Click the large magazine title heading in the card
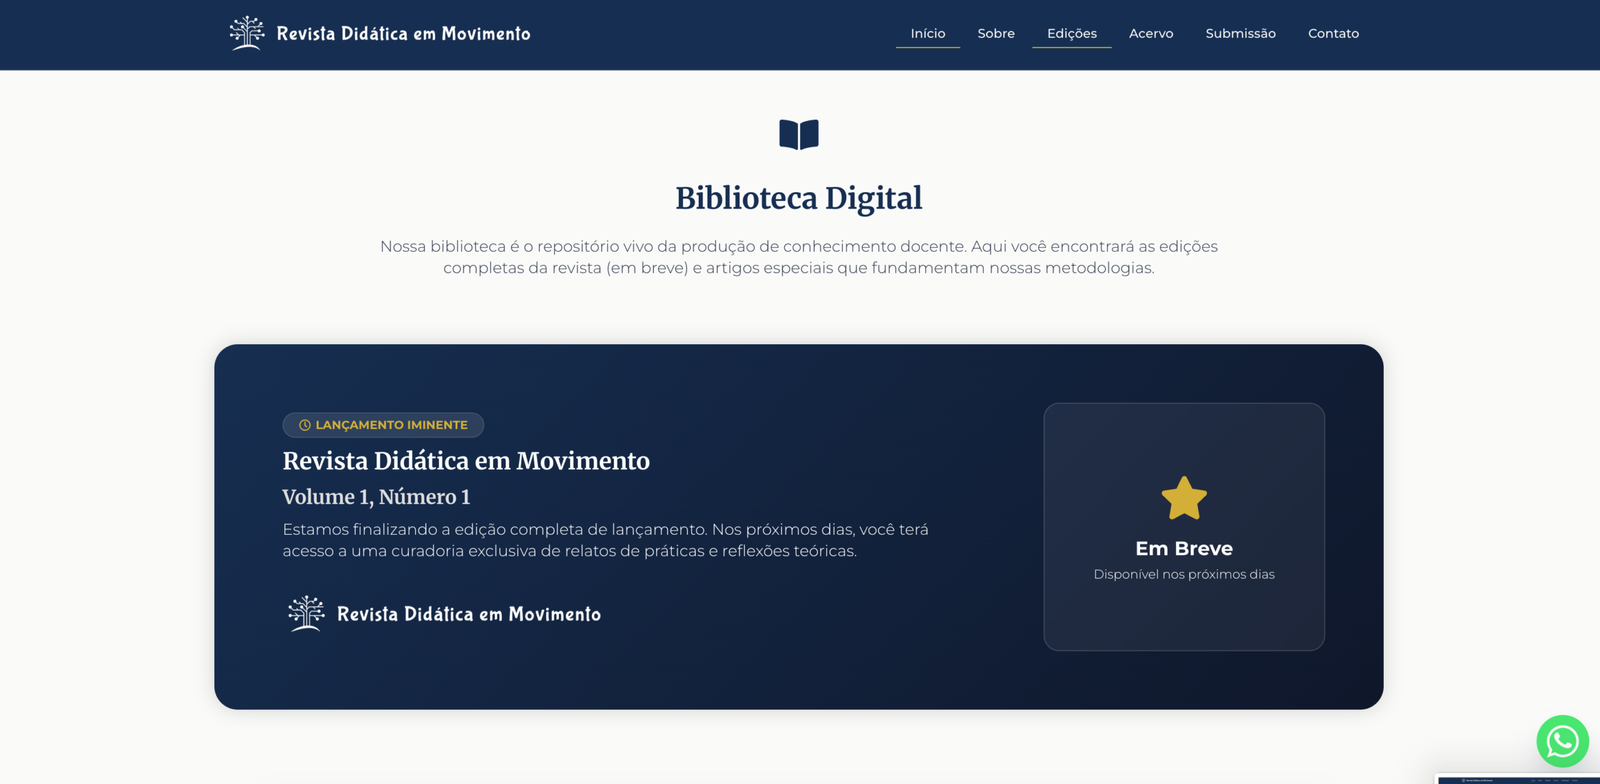 click(x=466, y=461)
